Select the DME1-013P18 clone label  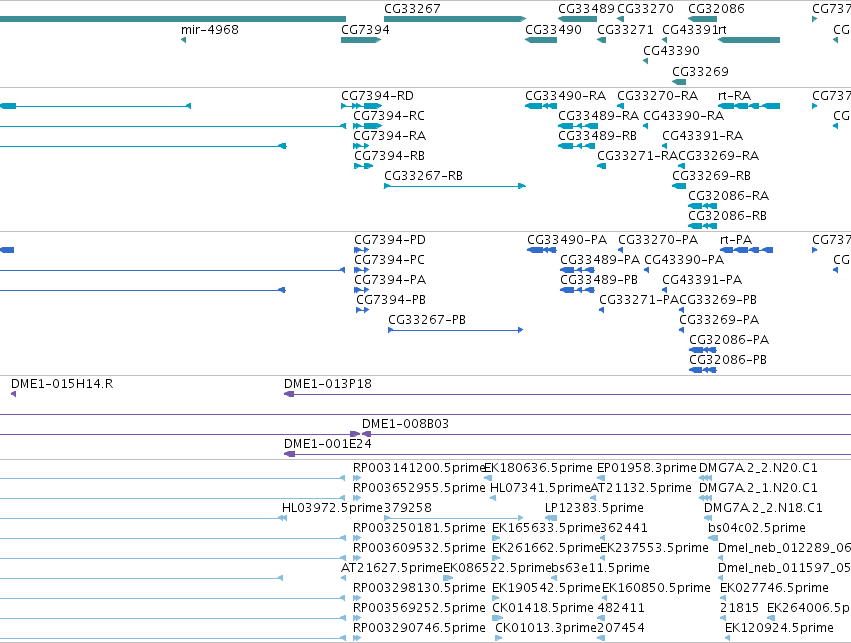click(328, 385)
